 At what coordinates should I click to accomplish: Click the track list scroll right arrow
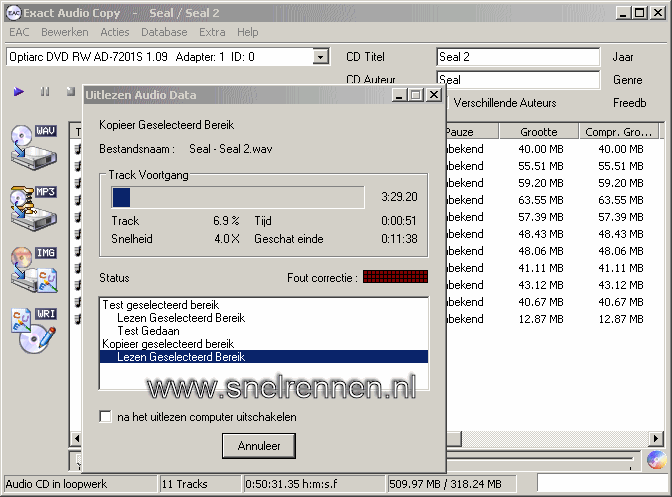656,438
